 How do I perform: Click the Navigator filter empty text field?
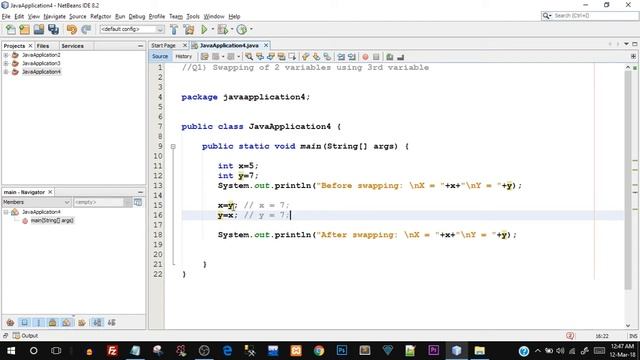coord(98,202)
